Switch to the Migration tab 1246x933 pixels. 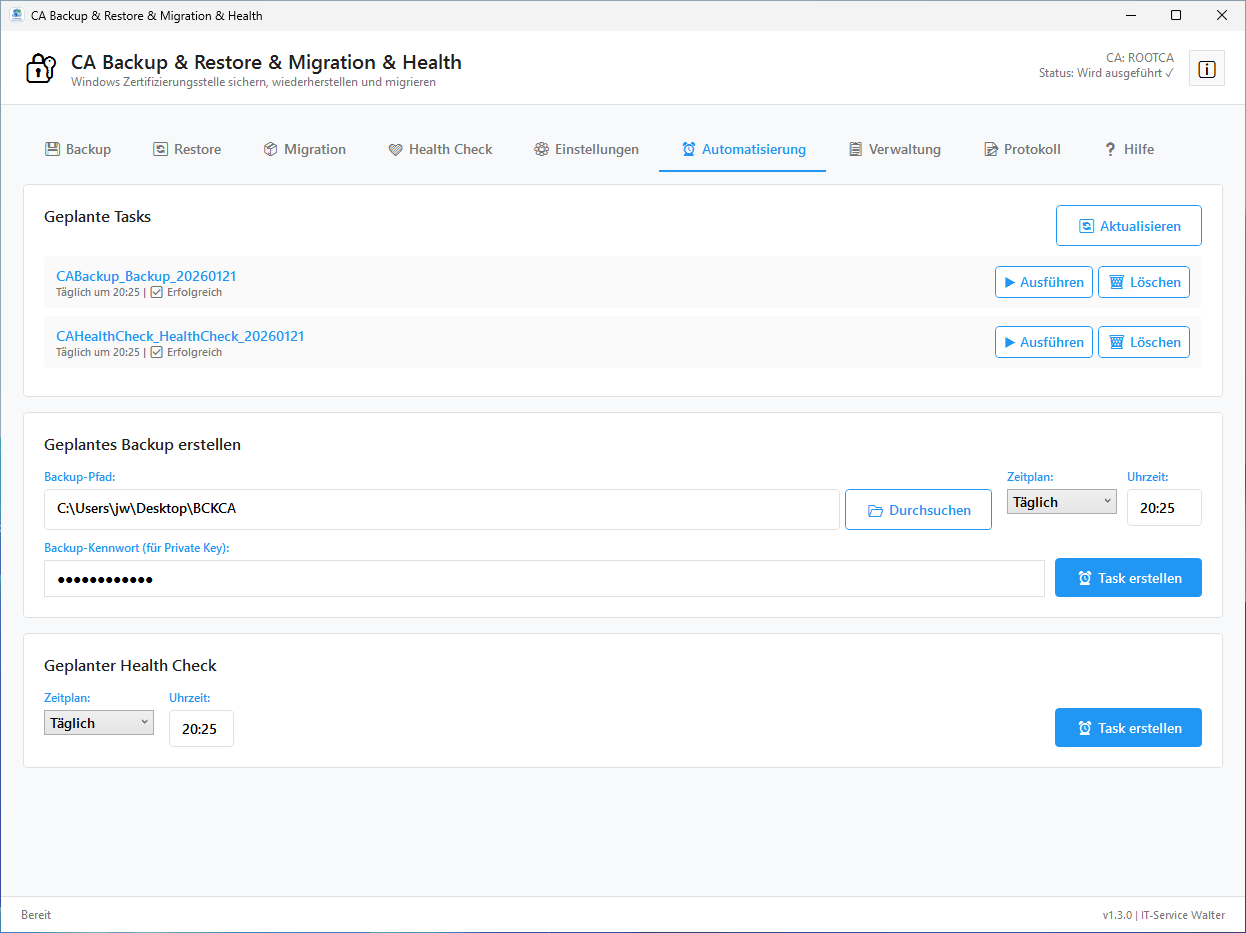[x=304, y=149]
